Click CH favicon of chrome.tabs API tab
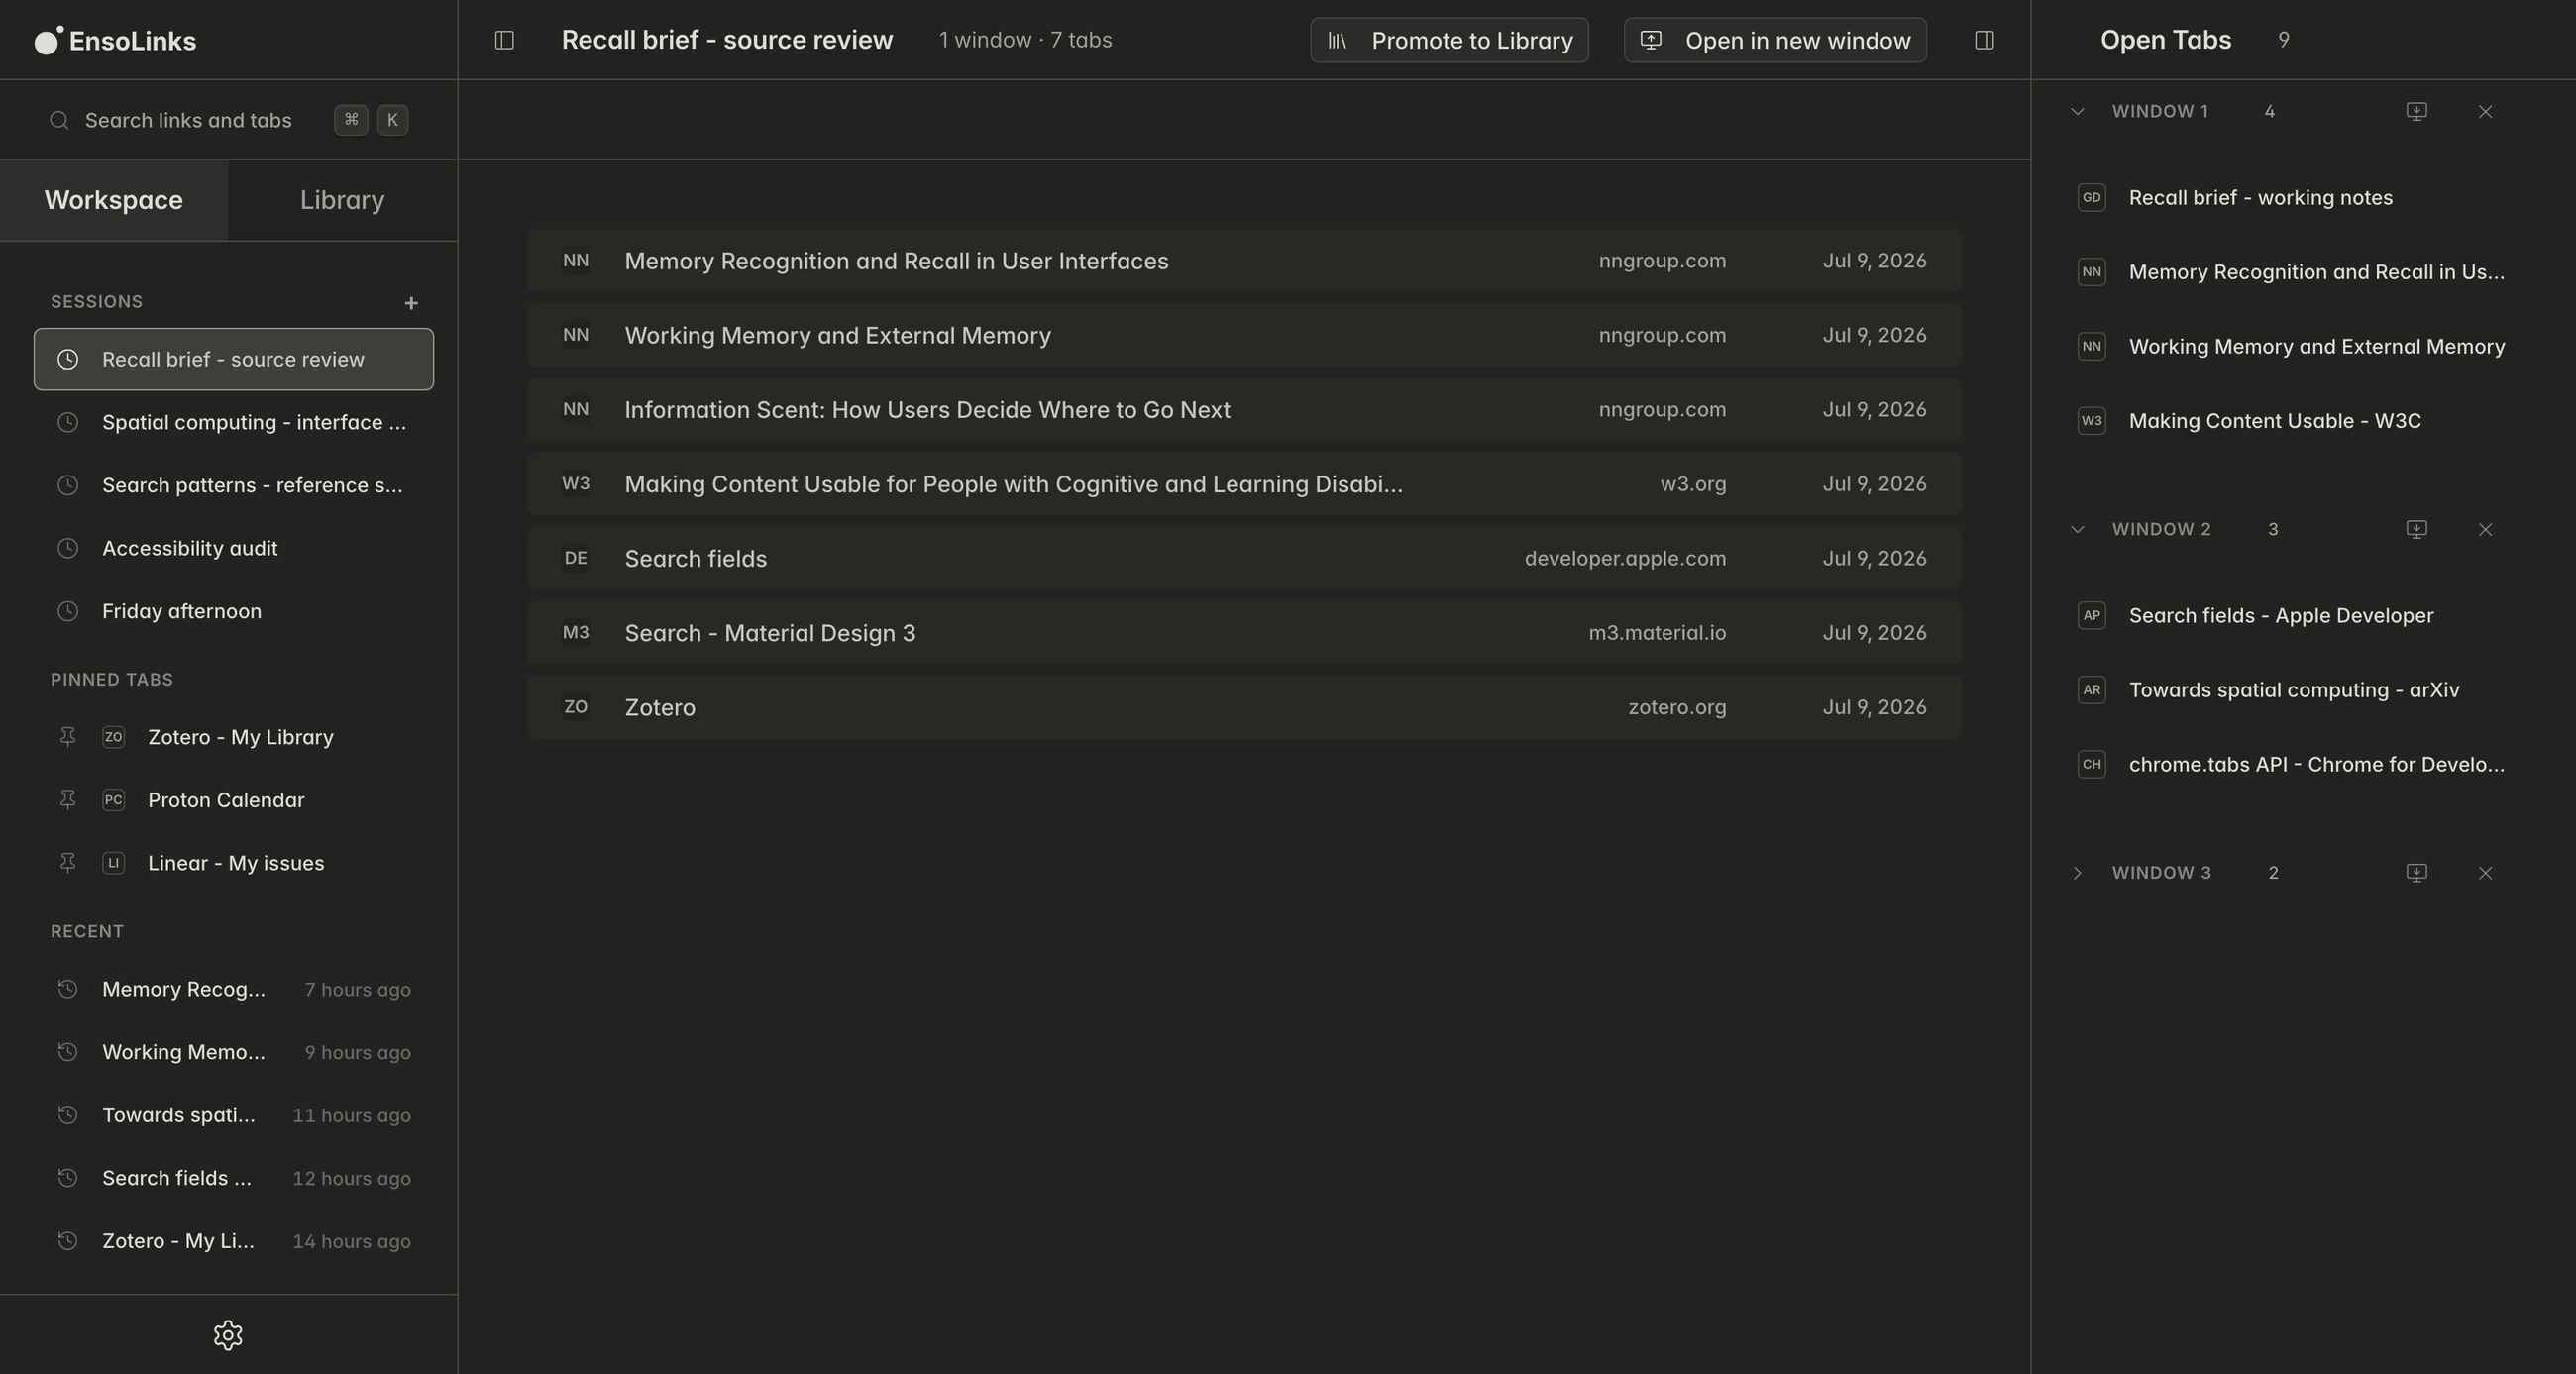 [2091, 765]
